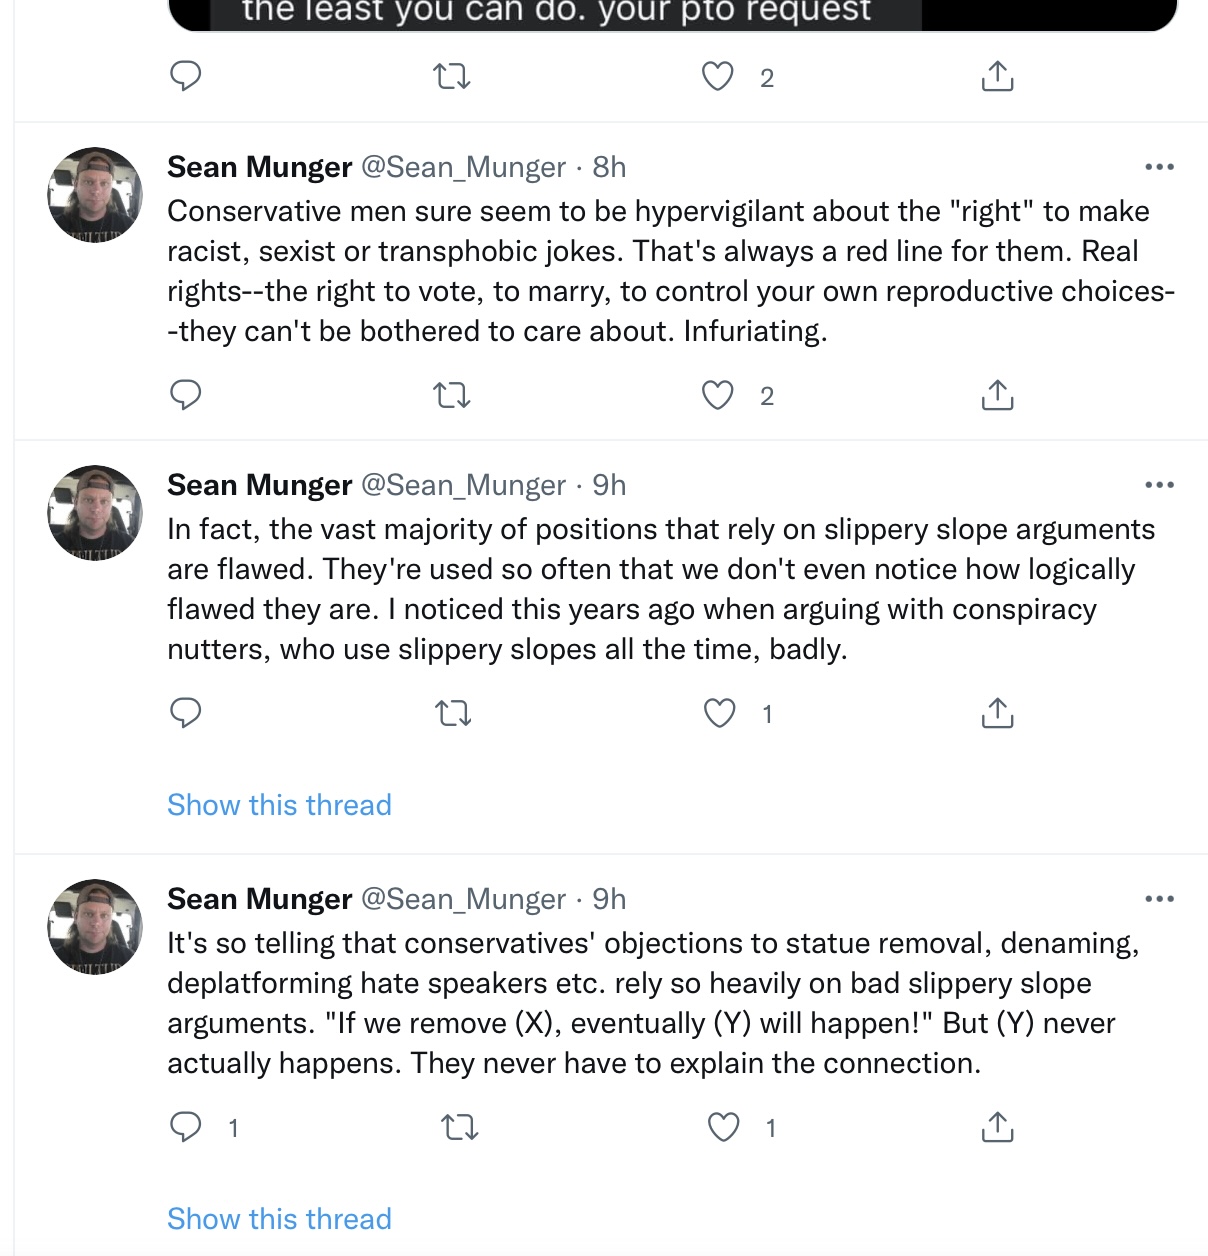Open more options on the 8h tweet
This screenshot has height=1256, width=1208.
click(1159, 167)
